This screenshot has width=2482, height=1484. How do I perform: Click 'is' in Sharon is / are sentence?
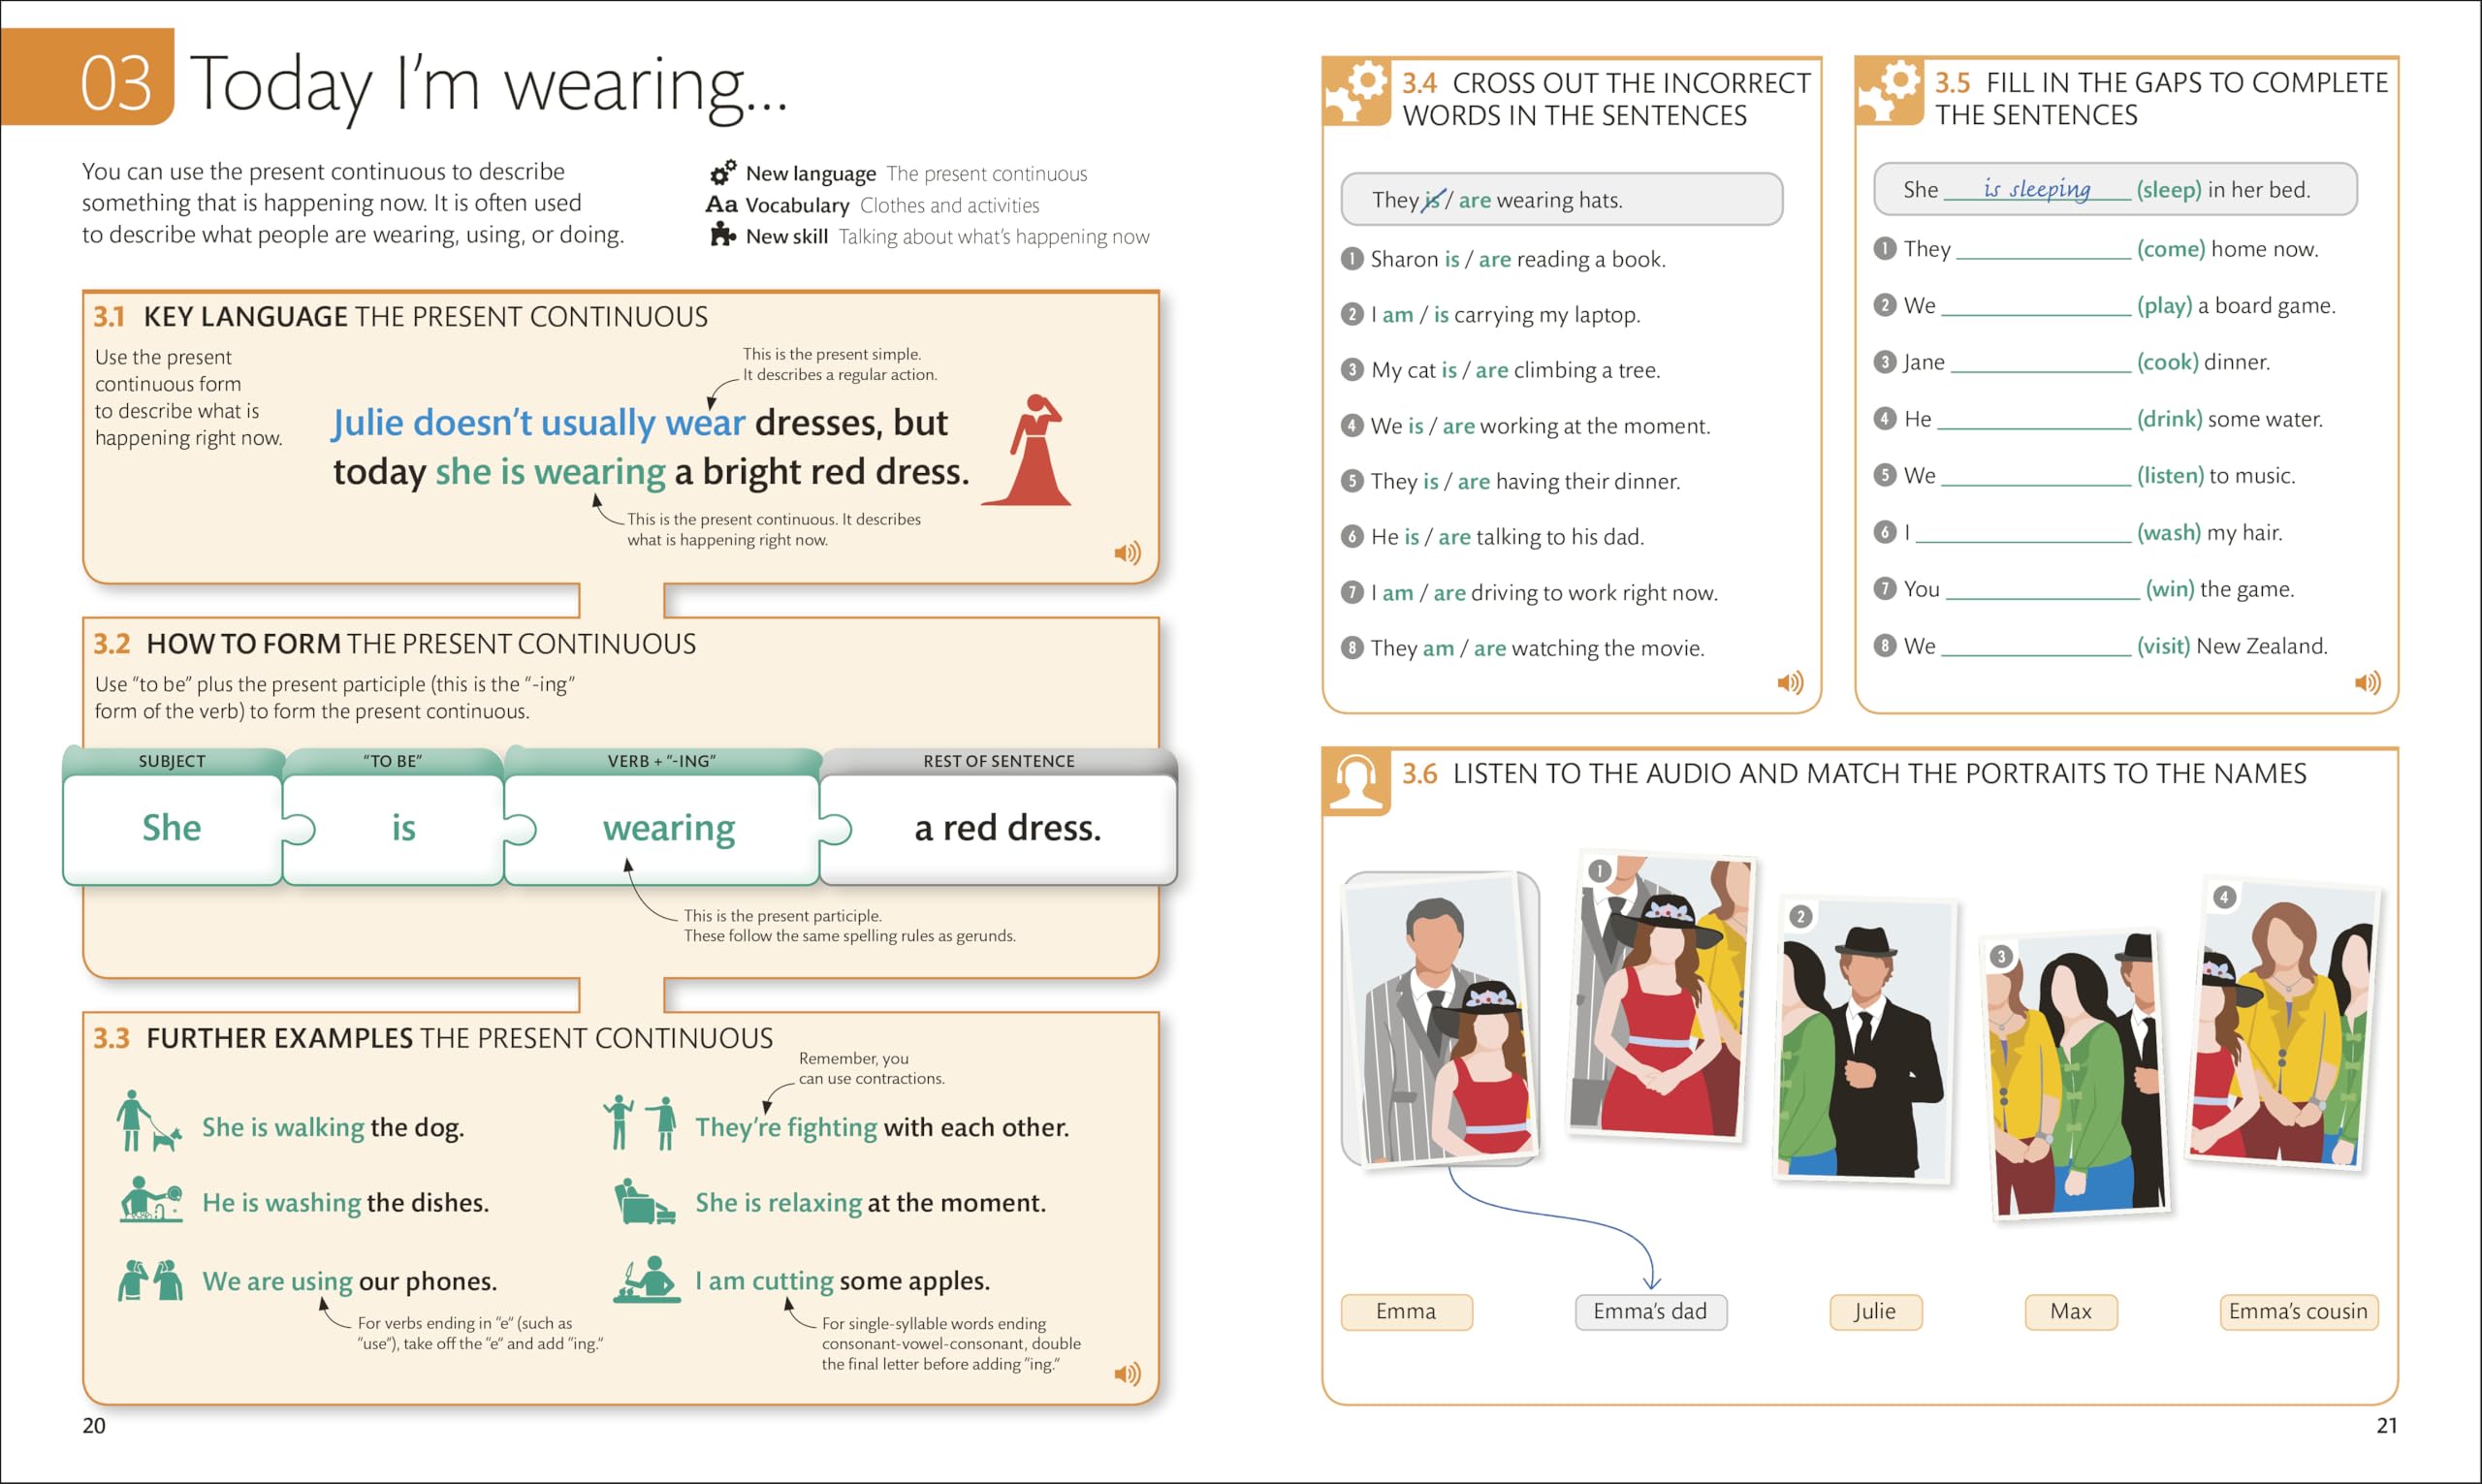(x=1451, y=260)
